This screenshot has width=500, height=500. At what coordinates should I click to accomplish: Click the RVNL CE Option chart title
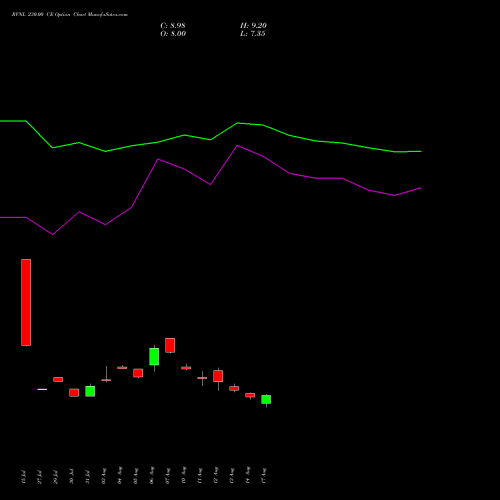point(70,14)
